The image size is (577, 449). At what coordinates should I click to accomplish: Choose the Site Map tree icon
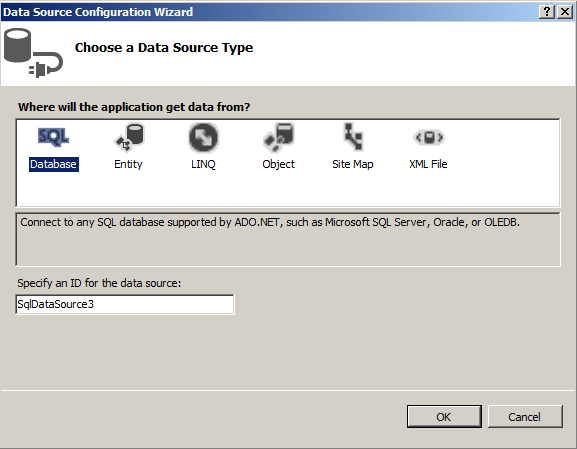(353, 137)
